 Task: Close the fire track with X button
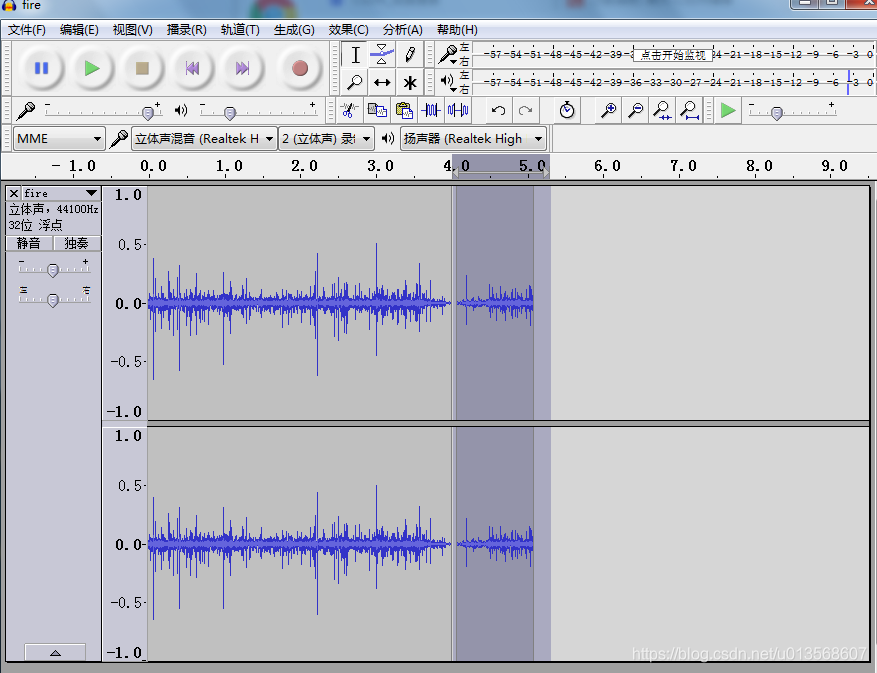click(x=14, y=194)
